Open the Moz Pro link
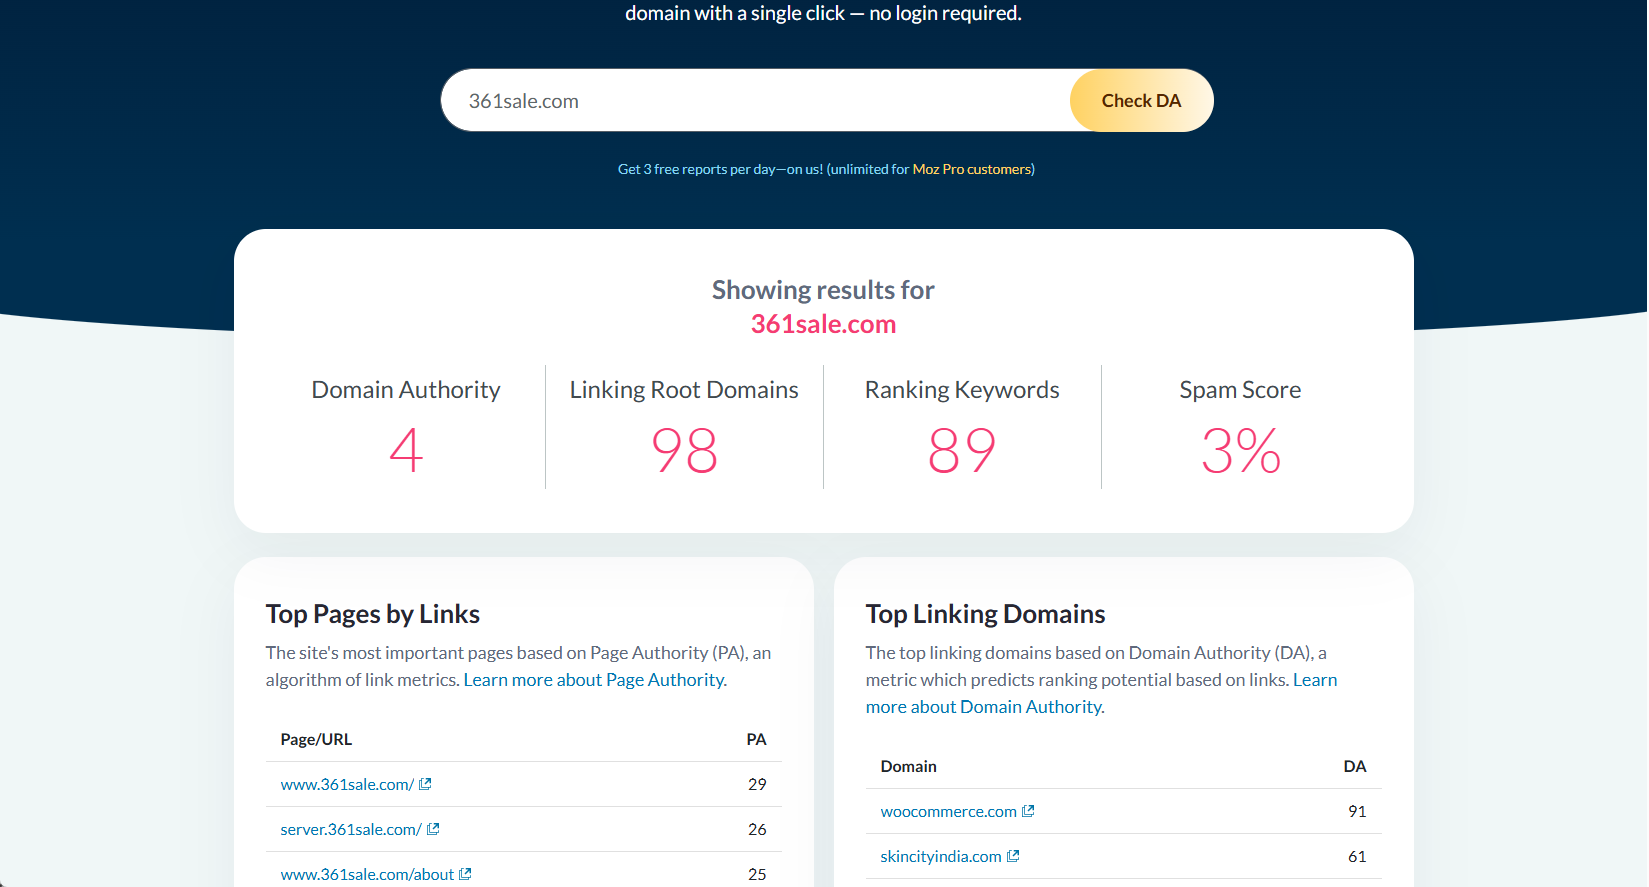The height and width of the screenshot is (887, 1649). [x=938, y=169]
